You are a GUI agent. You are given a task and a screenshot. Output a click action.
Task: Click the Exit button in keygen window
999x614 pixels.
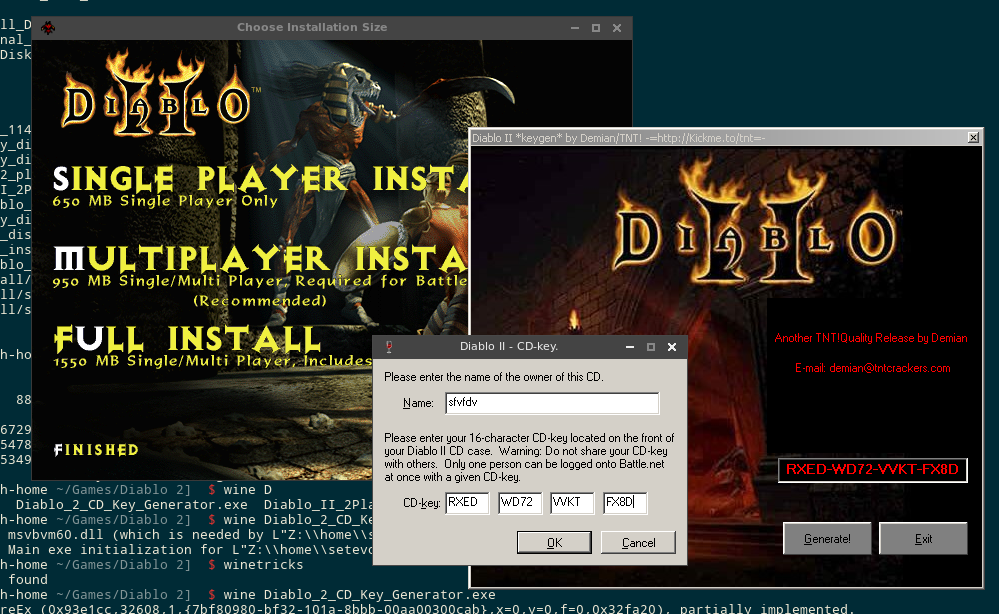pyautogui.click(x=923, y=538)
